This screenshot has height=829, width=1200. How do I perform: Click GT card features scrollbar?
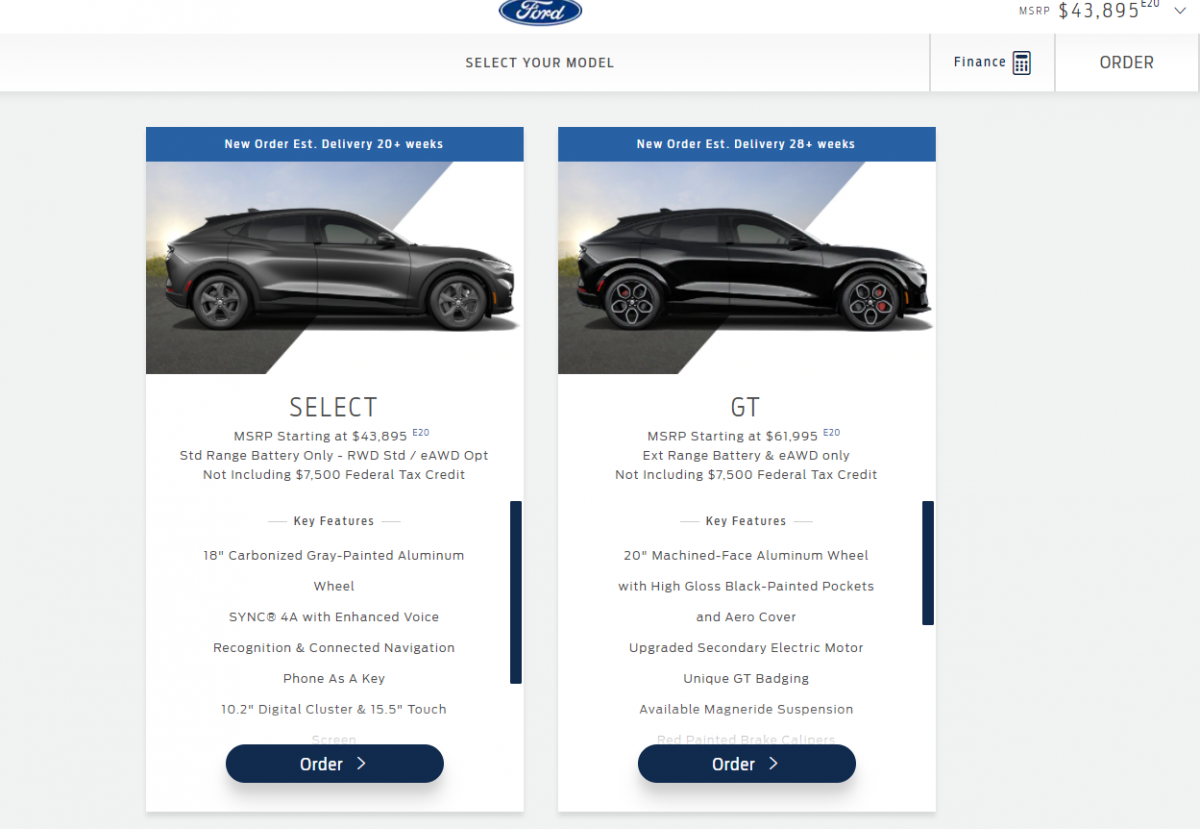[x=928, y=563]
